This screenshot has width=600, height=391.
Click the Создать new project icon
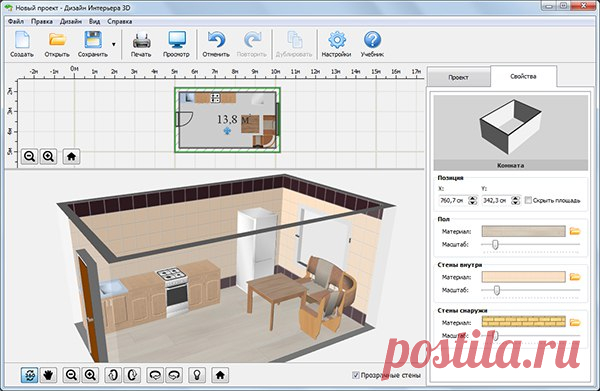coord(22,40)
